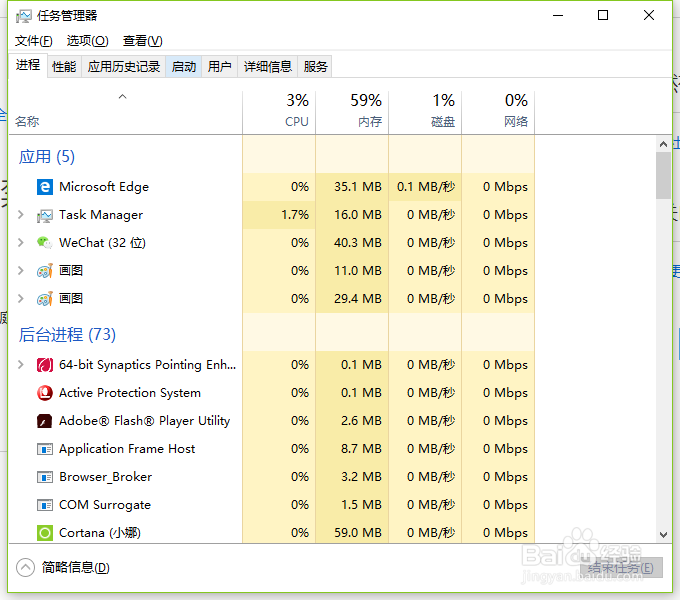Click the second 画图 paint icon, 29.4 MB row

pyautogui.click(x=45, y=299)
